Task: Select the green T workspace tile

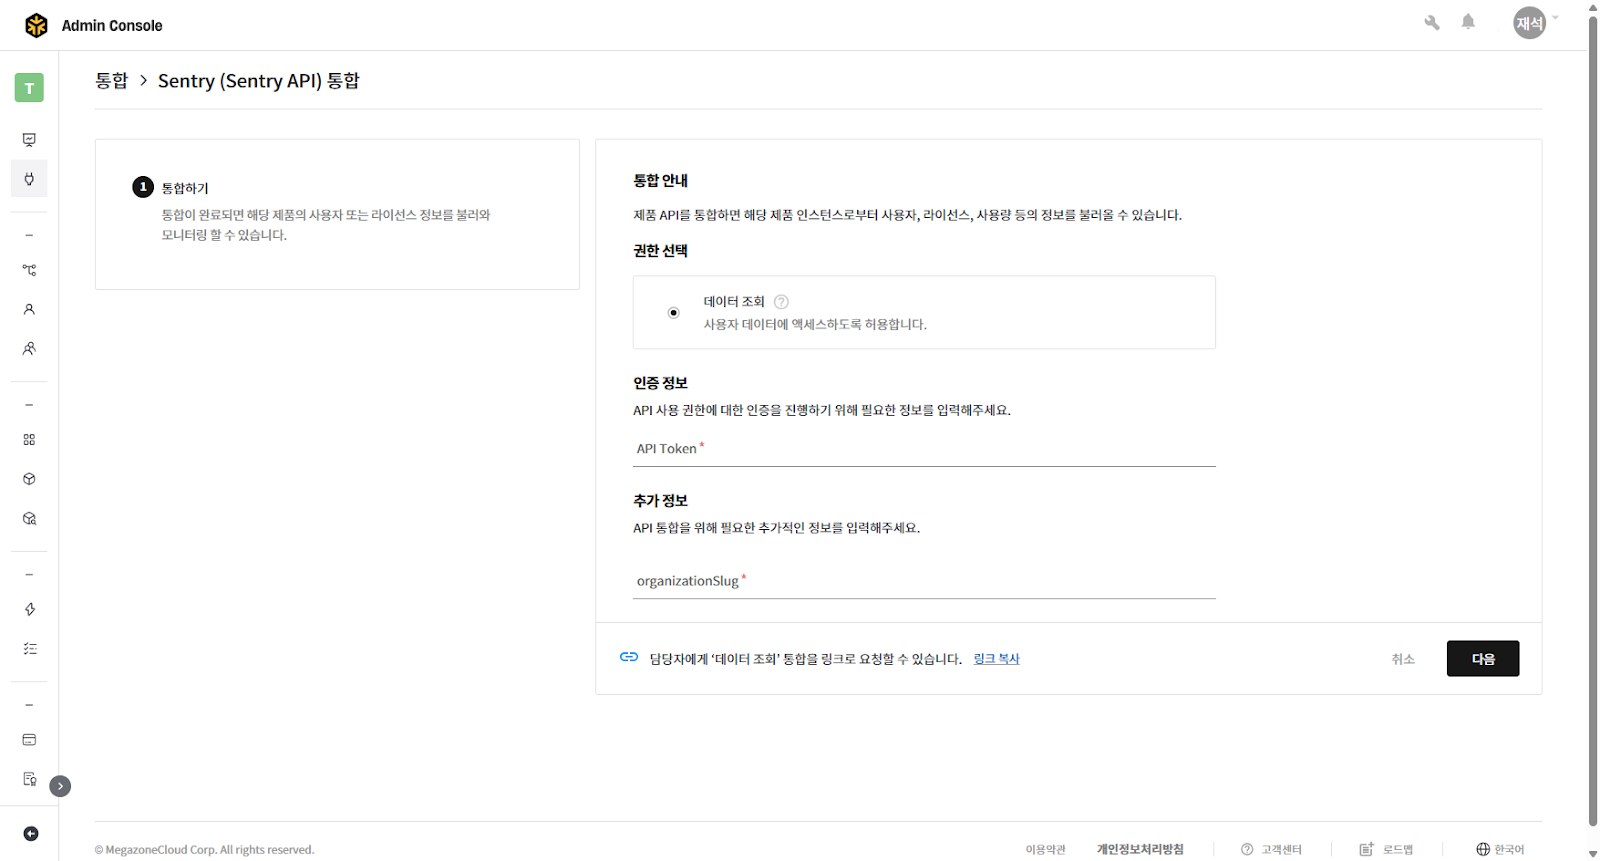Action: tap(29, 88)
